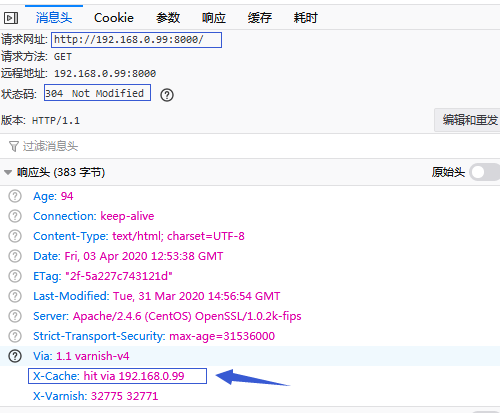Switch to the Cookie tab
The image size is (500, 413).
pyautogui.click(x=114, y=18)
